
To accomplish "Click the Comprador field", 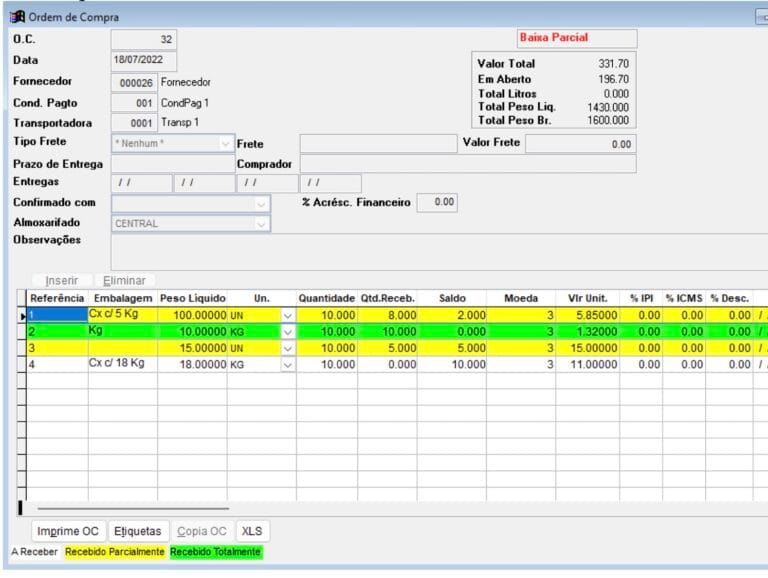I will point(468,164).
